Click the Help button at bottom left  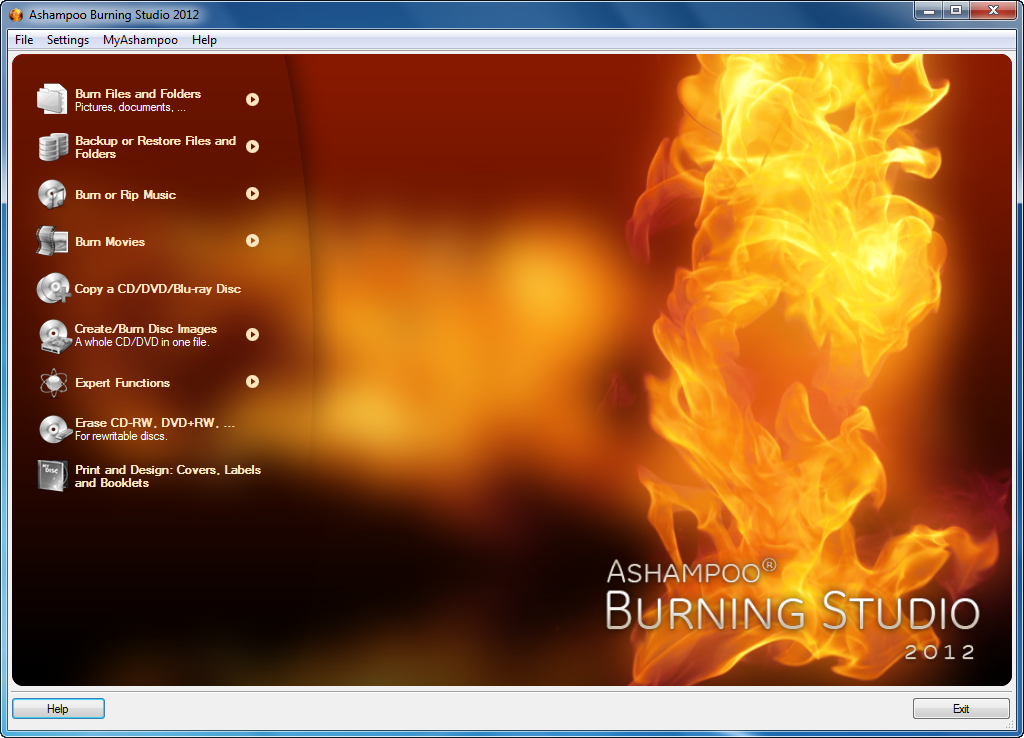point(57,708)
